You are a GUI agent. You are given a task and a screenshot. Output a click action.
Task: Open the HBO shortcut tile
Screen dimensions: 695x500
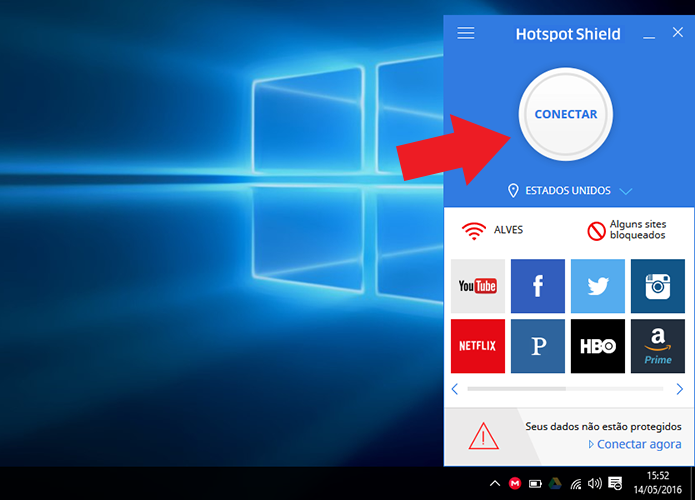(597, 346)
